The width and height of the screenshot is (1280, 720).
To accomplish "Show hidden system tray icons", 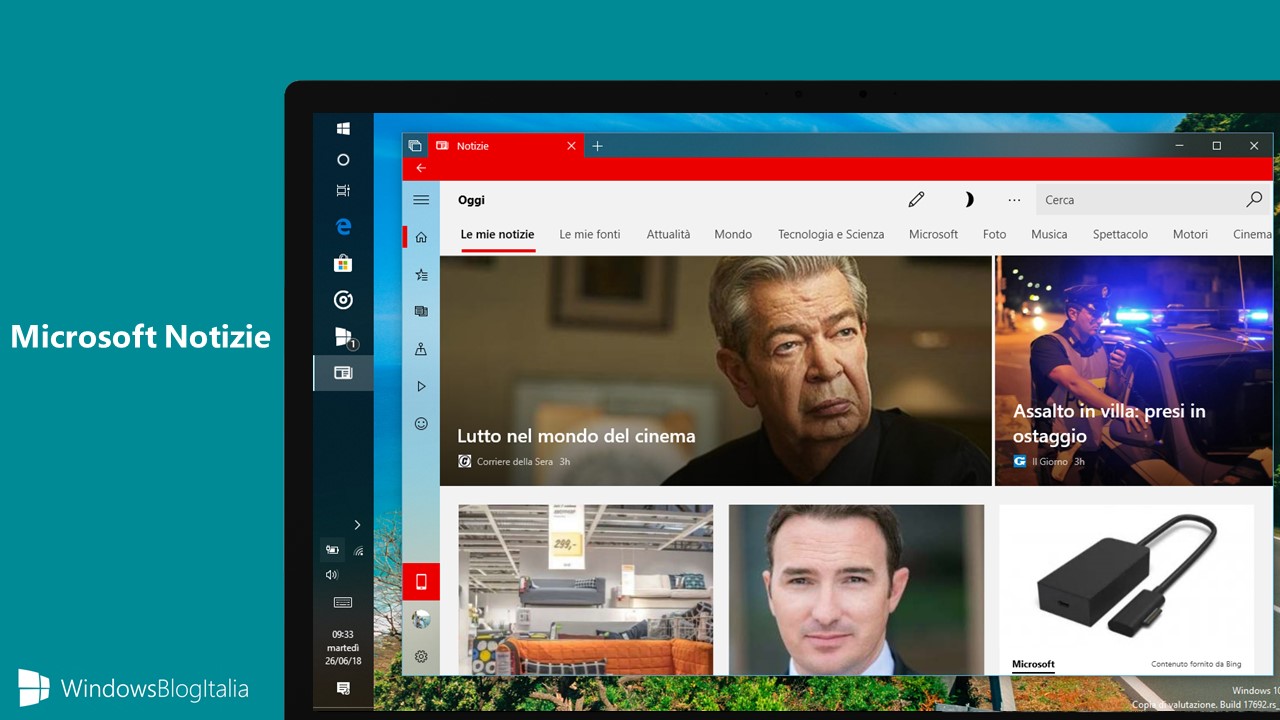I will pyautogui.click(x=357, y=525).
